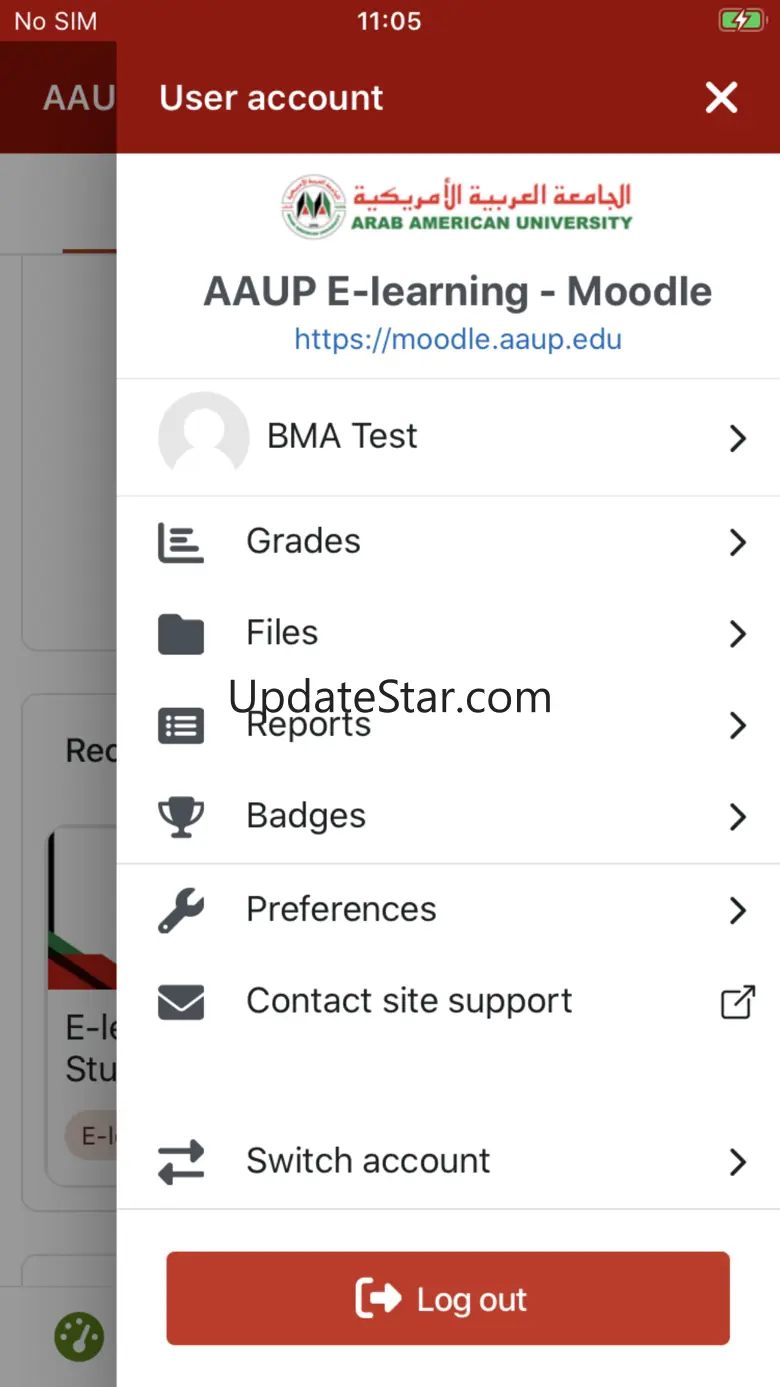This screenshot has height=1387, width=780.
Task: Expand the BMA Test profile chevron
Action: point(738,438)
